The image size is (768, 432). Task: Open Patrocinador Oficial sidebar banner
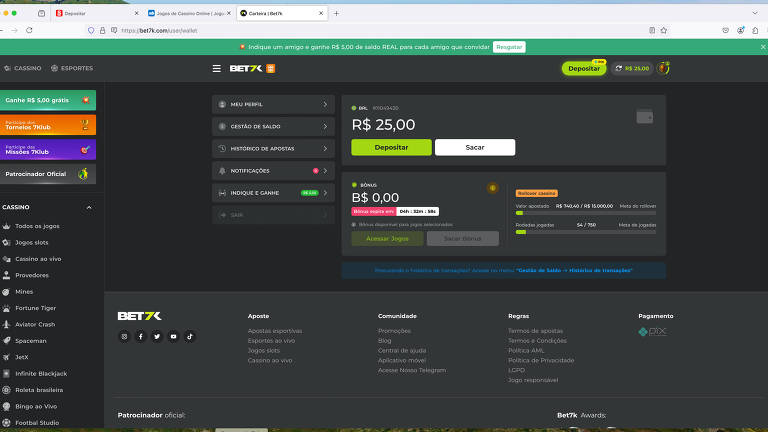click(48, 174)
